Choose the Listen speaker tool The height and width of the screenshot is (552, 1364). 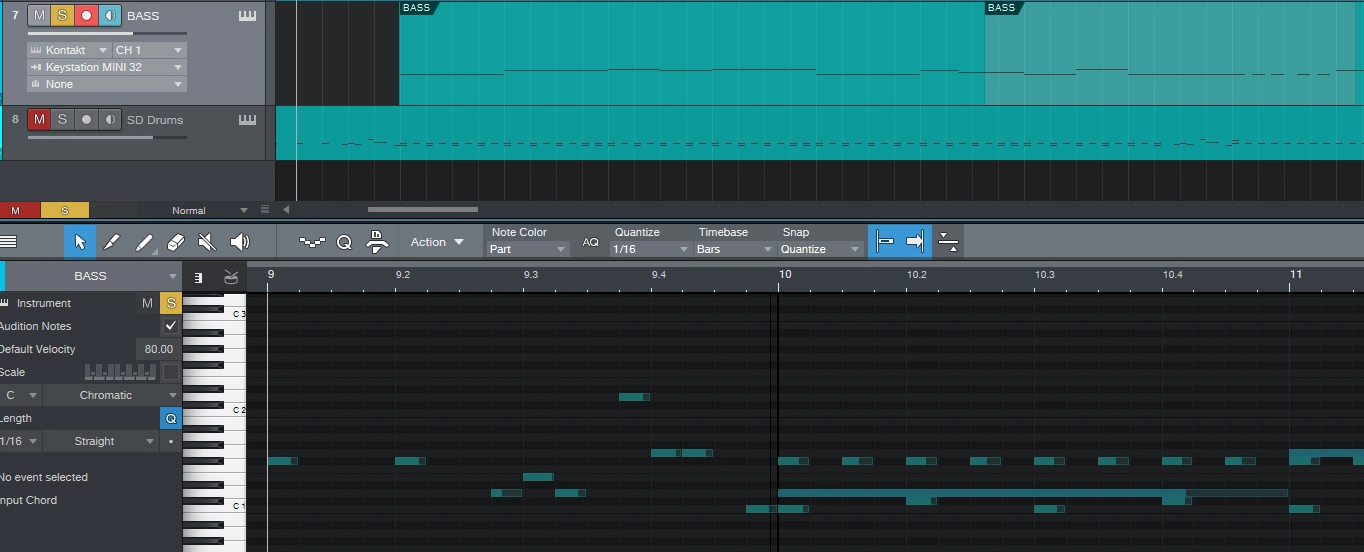click(240, 242)
